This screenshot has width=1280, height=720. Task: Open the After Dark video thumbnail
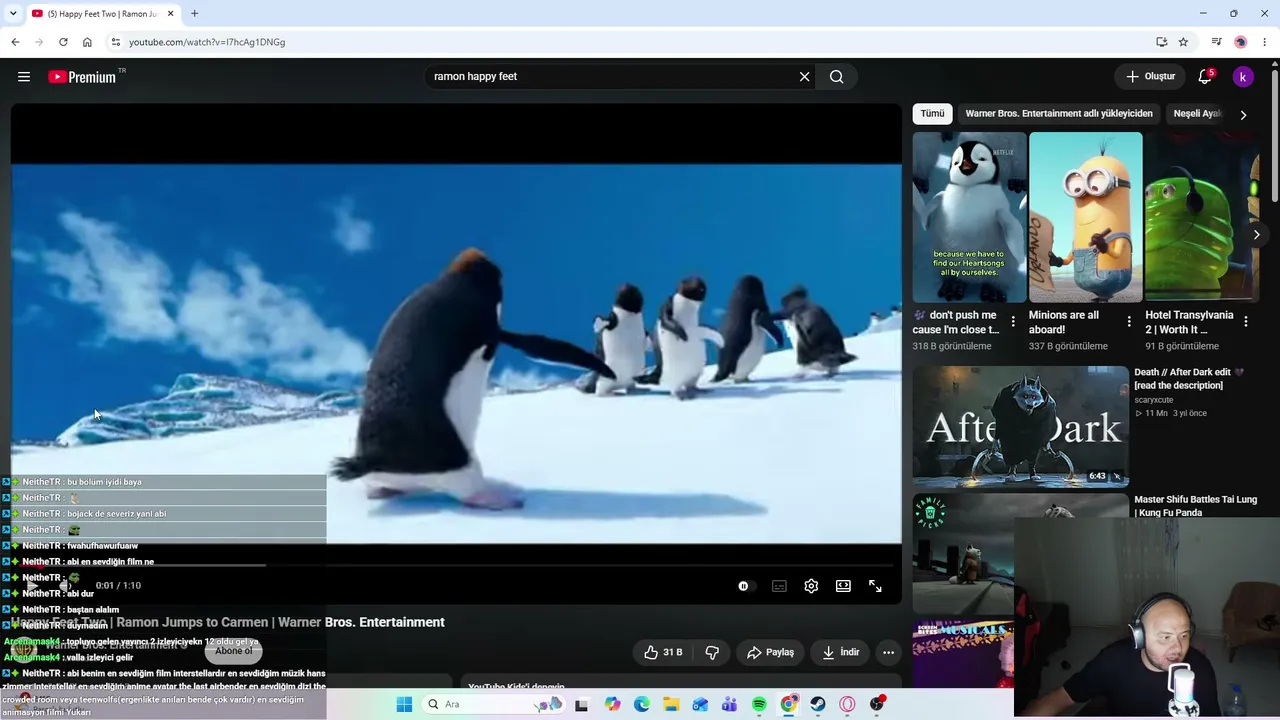click(x=1020, y=427)
